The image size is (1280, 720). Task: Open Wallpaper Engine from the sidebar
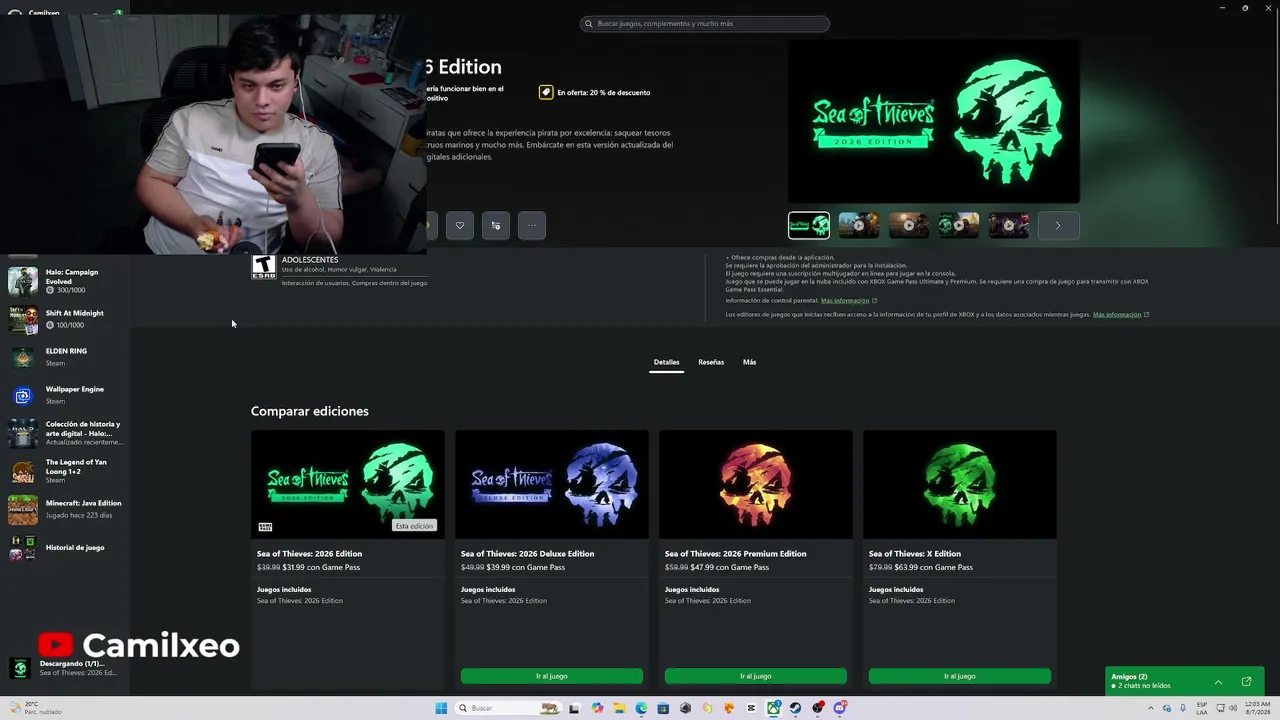[x=65, y=395]
